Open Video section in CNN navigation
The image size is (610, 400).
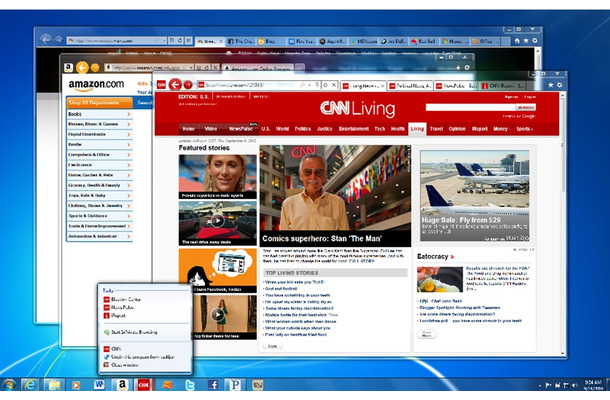coord(210,129)
